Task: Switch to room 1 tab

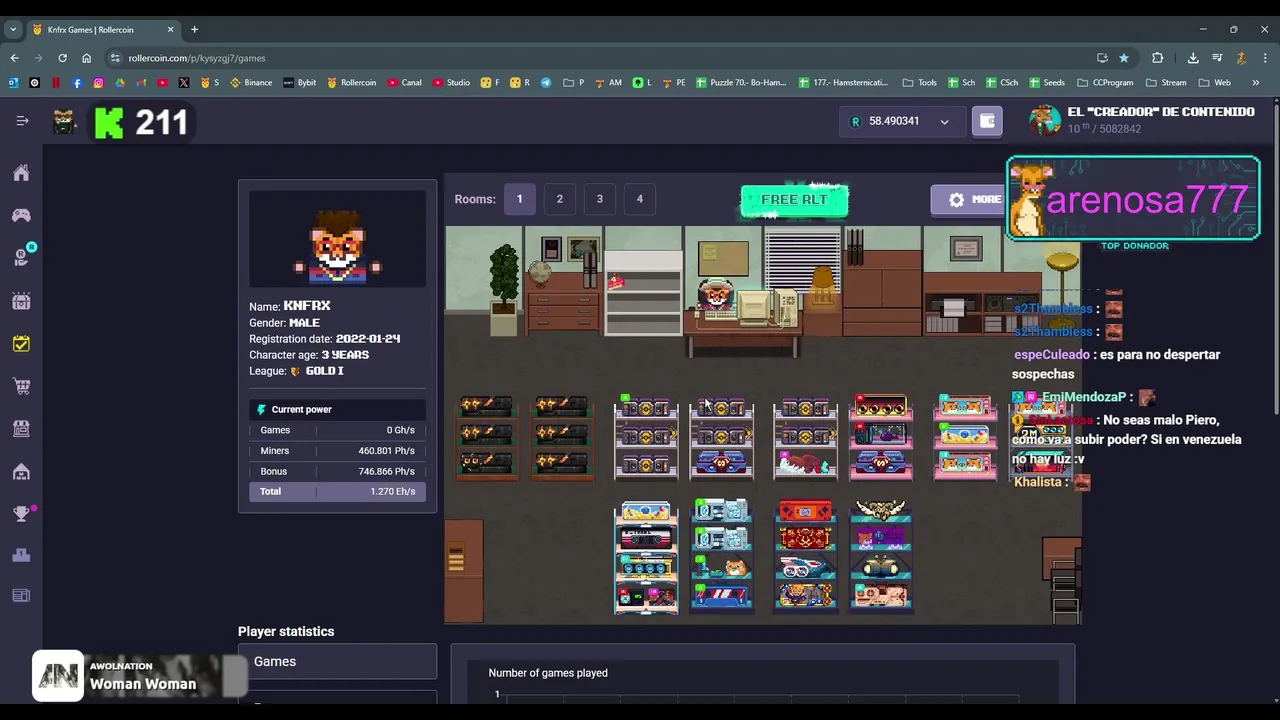Action: point(519,199)
